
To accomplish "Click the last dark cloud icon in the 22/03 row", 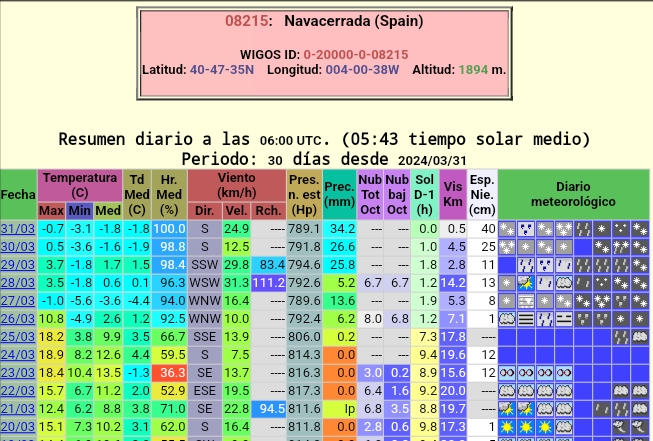I will [x=640, y=391].
